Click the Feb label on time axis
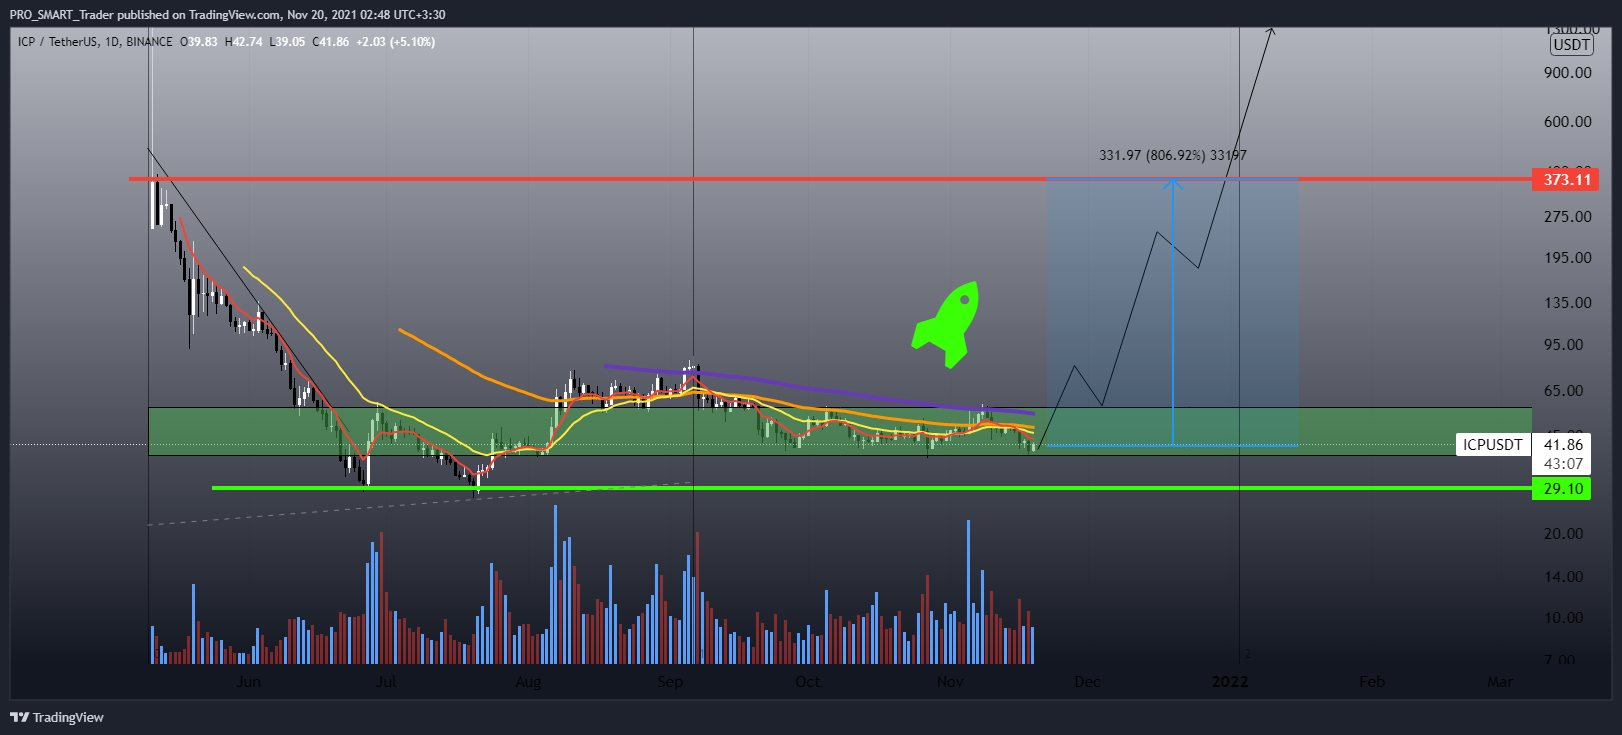Image resolution: width=1622 pixels, height=735 pixels. tap(1372, 682)
